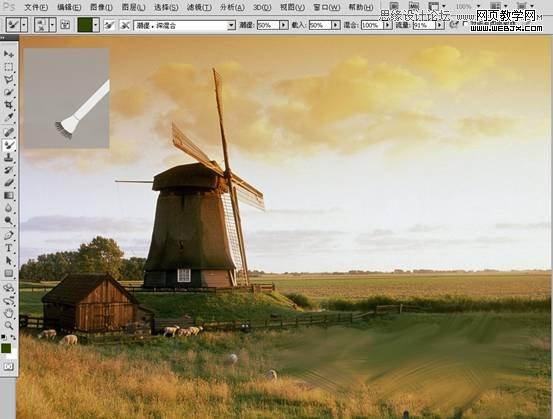The height and width of the screenshot is (419, 553).
Task: Select the Rectangular Marquee tool
Action: click(8, 67)
